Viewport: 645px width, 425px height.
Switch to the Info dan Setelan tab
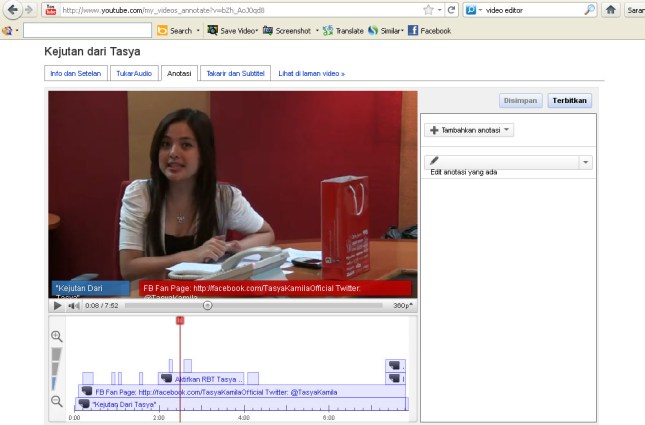[77, 73]
